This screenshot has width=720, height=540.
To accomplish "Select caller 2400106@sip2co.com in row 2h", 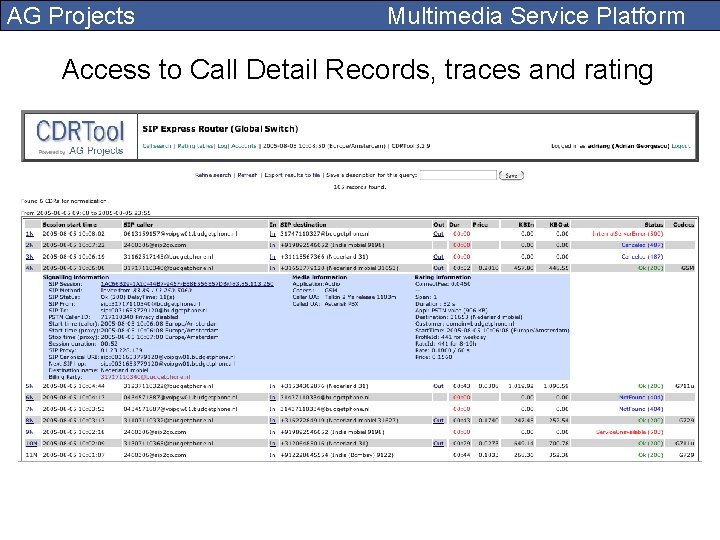I will (155, 245).
